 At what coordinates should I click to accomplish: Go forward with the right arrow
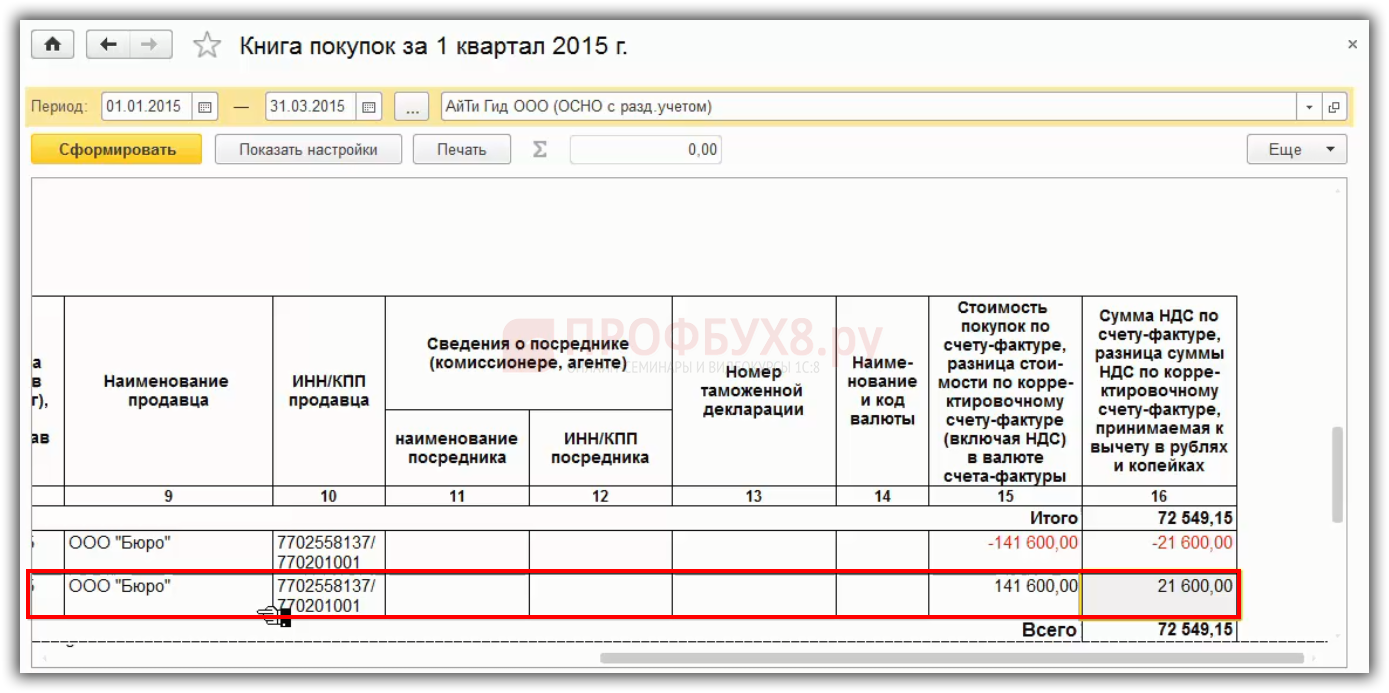click(x=149, y=45)
